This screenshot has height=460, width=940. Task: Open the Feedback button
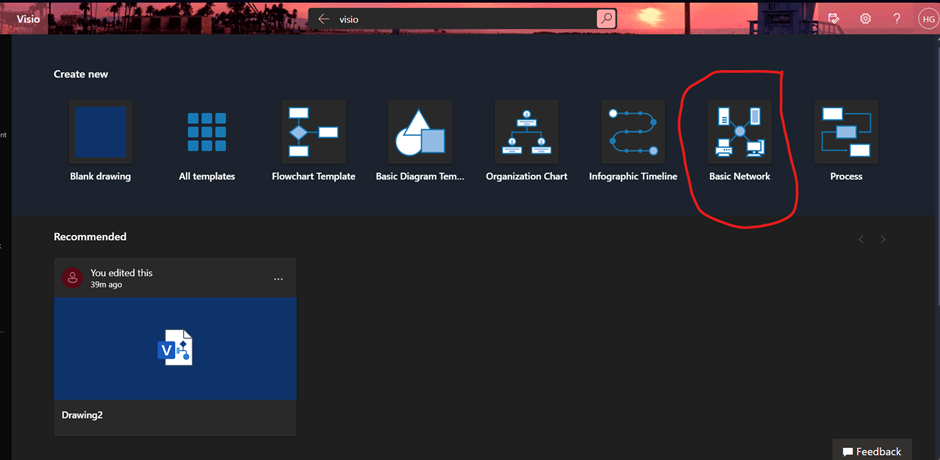click(872, 451)
